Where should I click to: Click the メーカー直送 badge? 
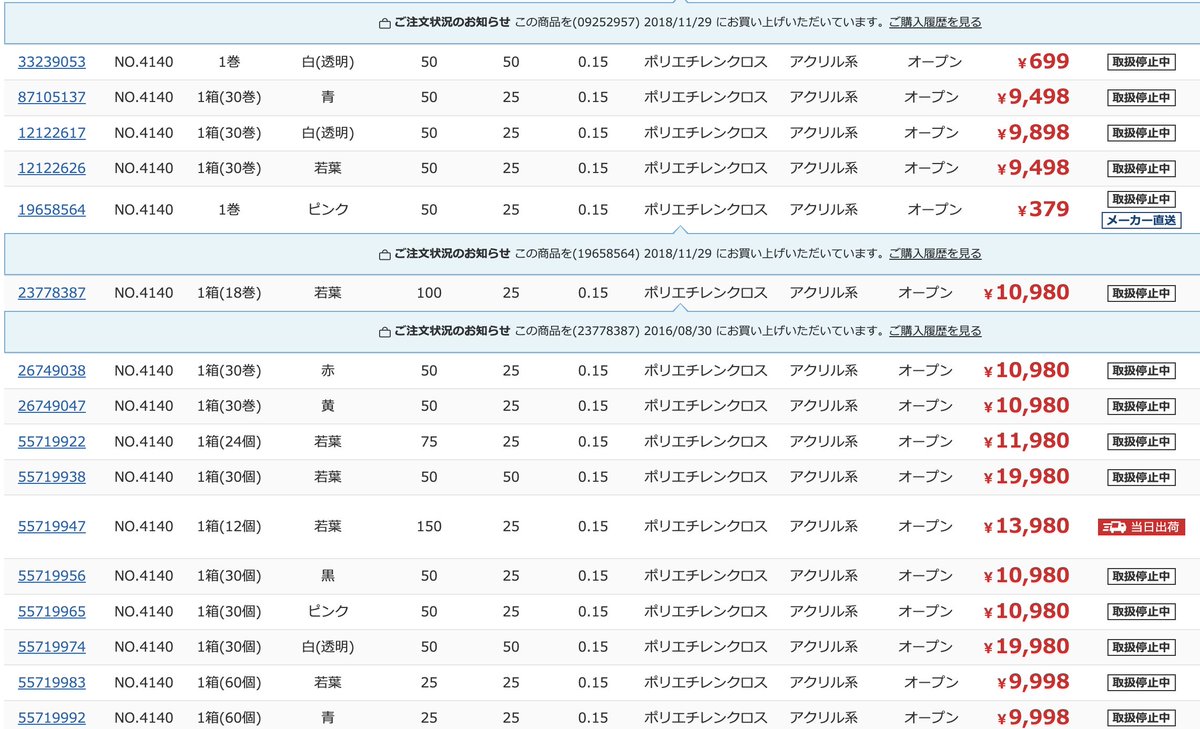coord(1141,221)
